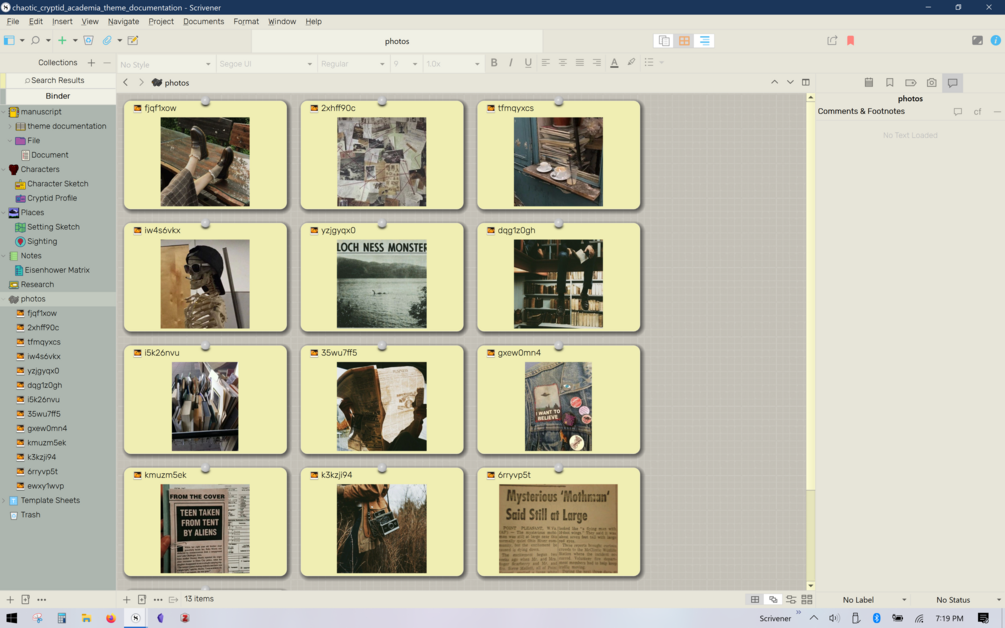Open text color swatch
This screenshot has height=628, width=1005.
pyautogui.click(x=614, y=63)
